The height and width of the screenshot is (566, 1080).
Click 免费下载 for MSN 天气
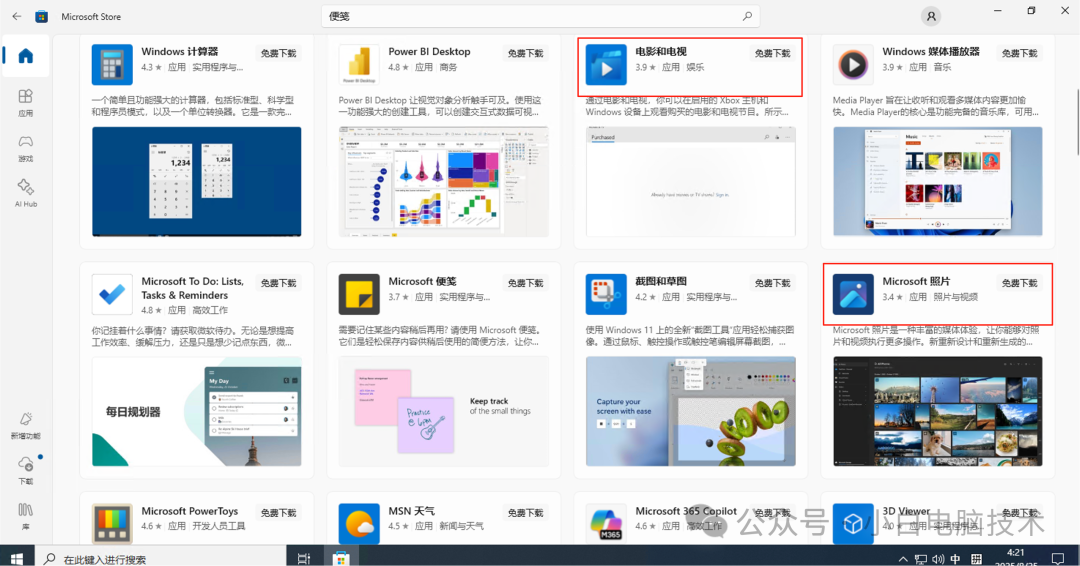click(x=526, y=513)
